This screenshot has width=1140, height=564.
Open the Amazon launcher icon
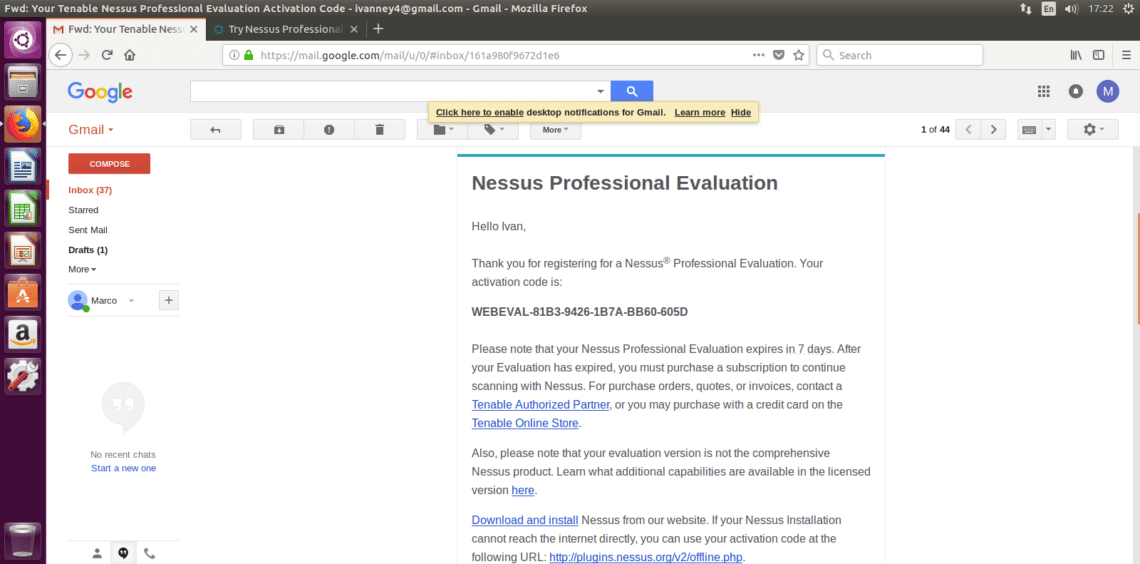(x=23, y=334)
